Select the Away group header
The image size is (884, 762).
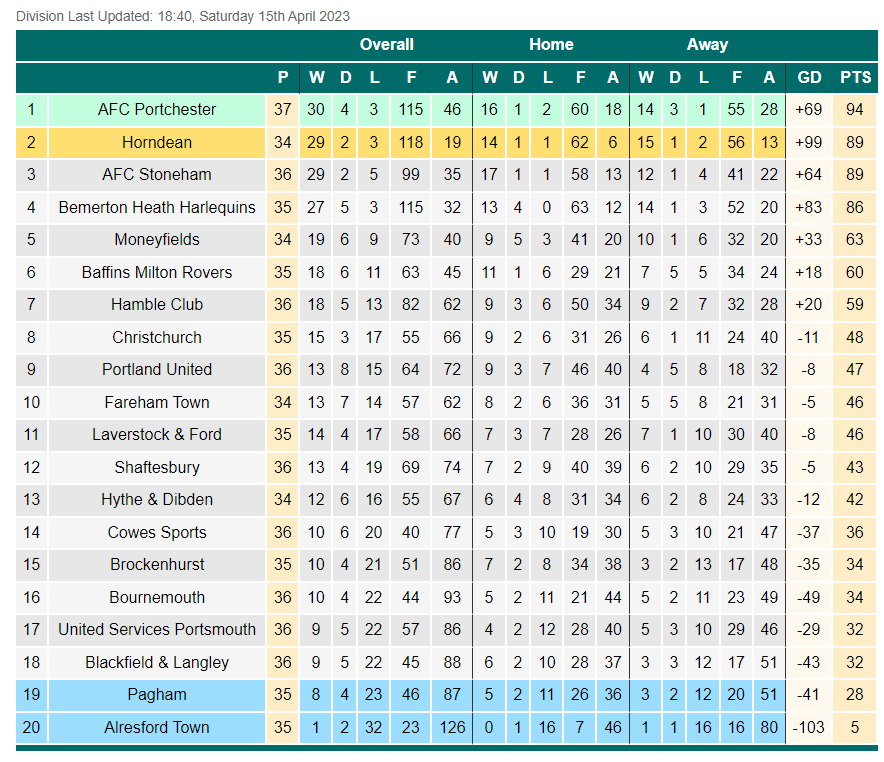pos(708,45)
